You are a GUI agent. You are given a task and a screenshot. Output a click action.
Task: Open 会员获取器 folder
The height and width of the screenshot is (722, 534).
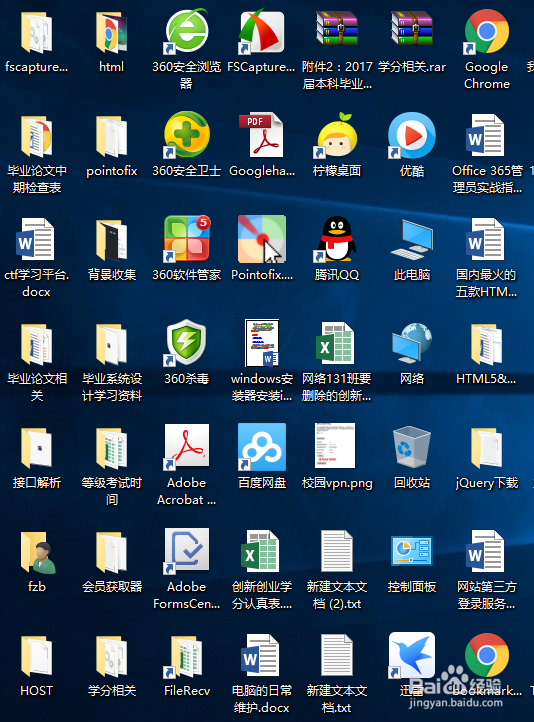pyautogui.click(x=111, y=553)
